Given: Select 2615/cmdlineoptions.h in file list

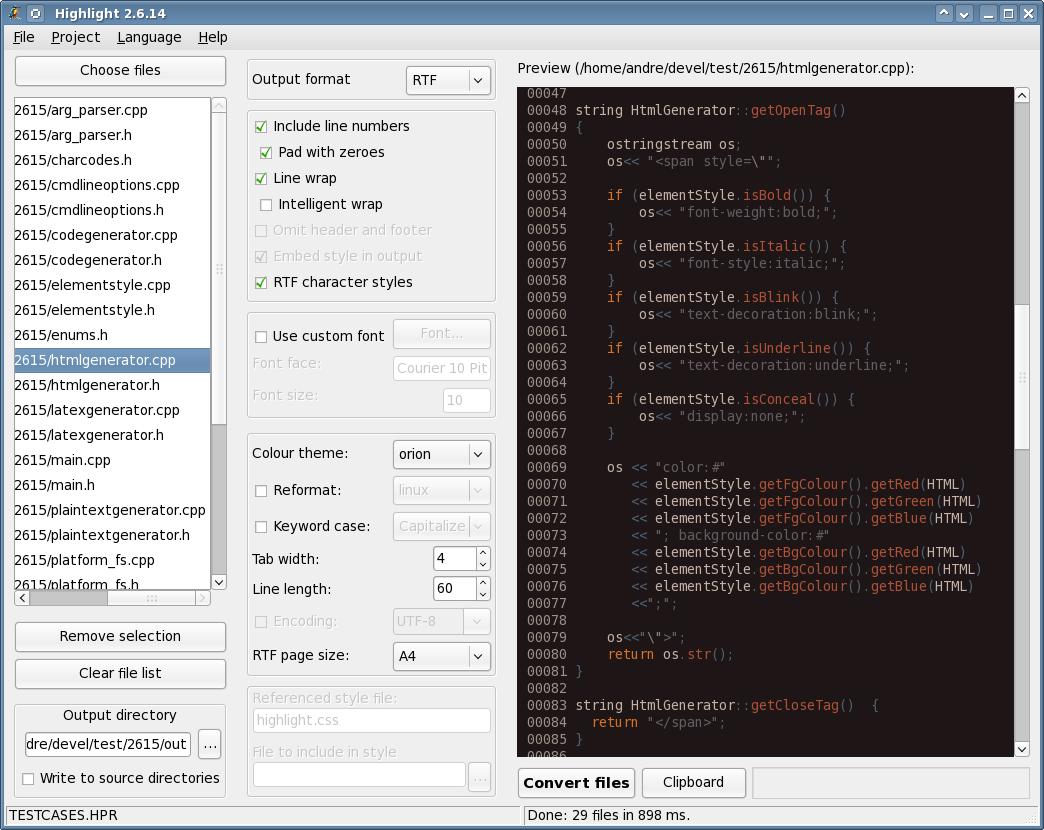Looking at the screenshot, I should pyautogui.click(x=112, y=210).
